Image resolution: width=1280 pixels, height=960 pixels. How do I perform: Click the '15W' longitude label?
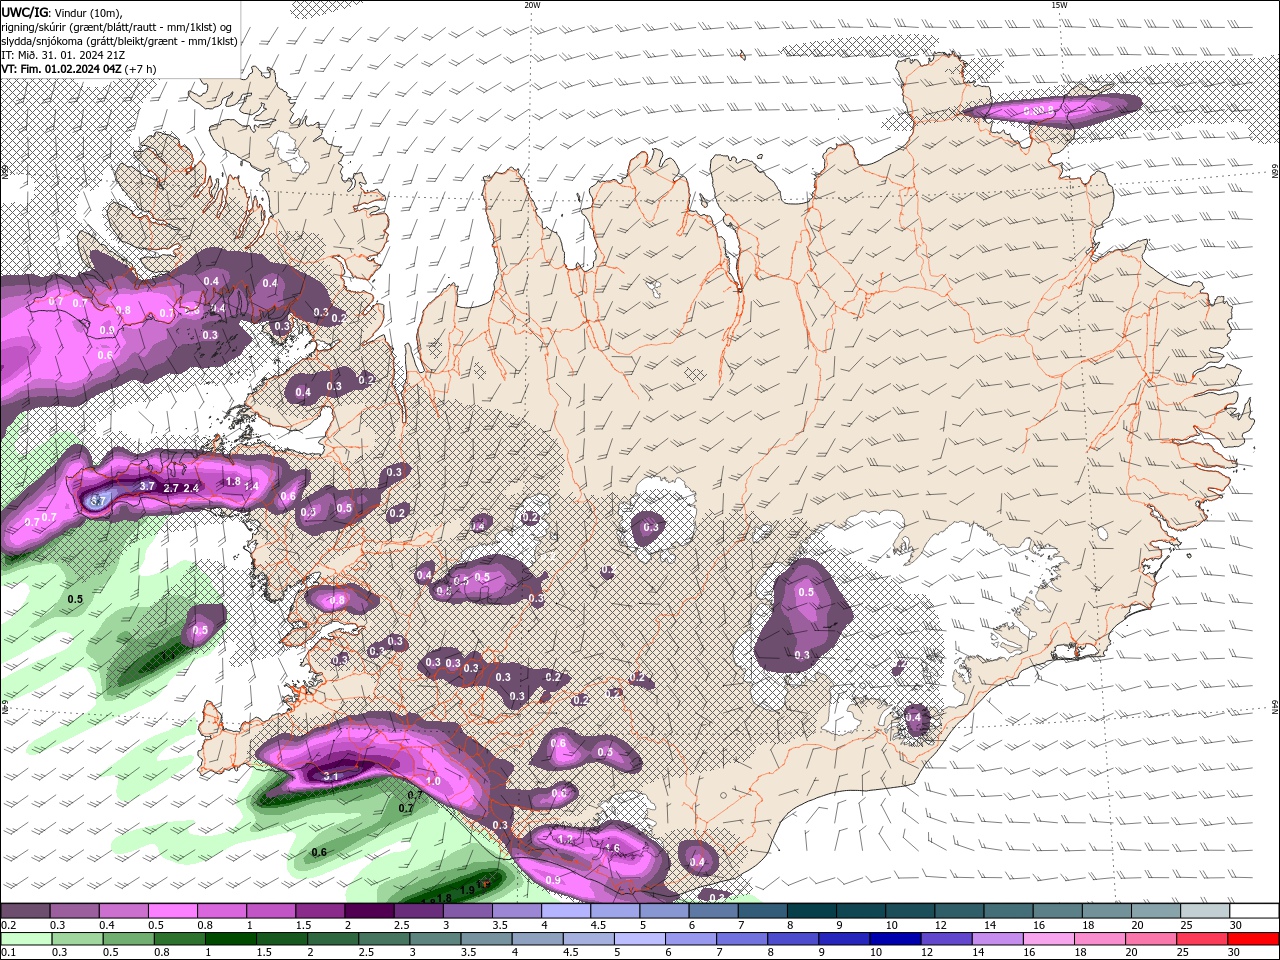pos(1059,5)
